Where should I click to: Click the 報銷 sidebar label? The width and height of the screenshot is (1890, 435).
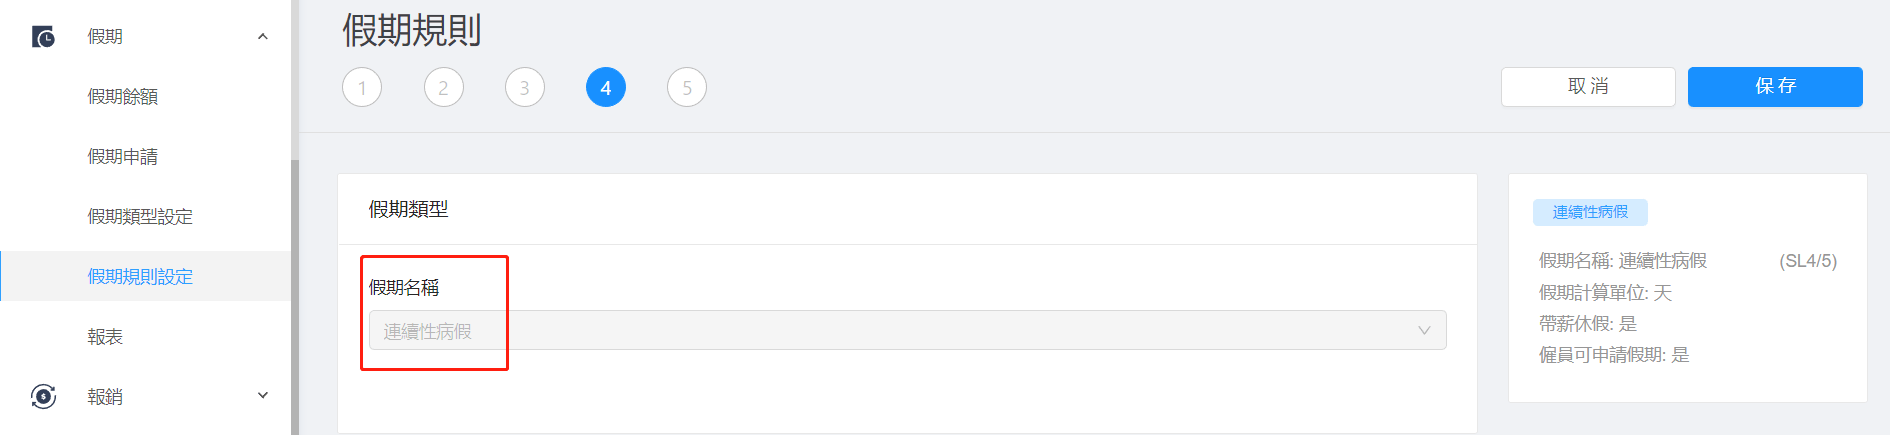coord(105,396)
